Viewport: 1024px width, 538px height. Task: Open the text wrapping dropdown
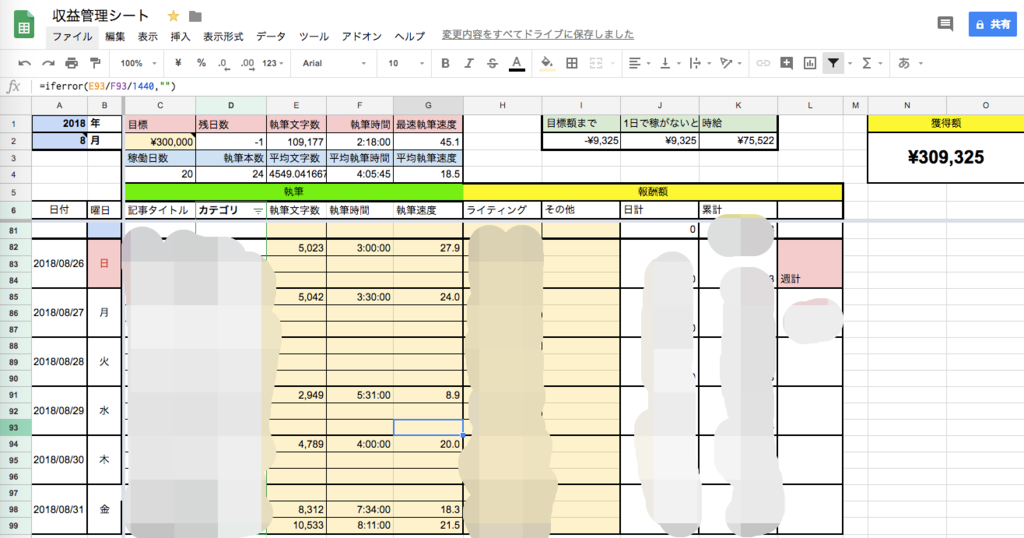tap(700, 63)
